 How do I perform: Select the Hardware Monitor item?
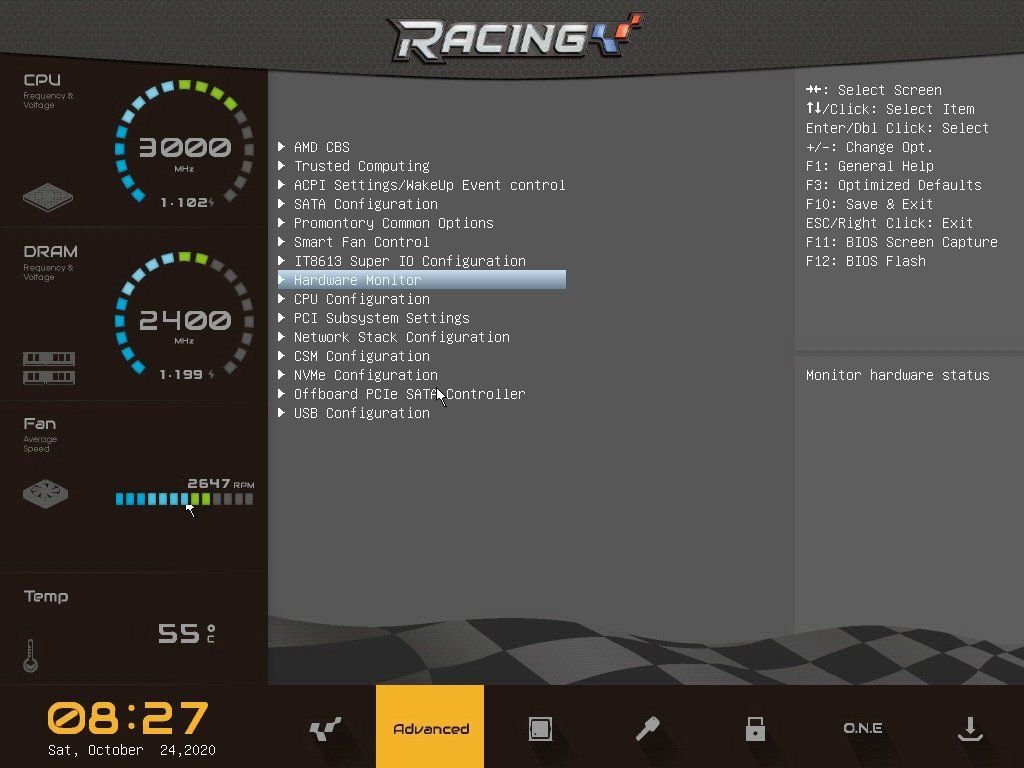(x=357, y=280)
